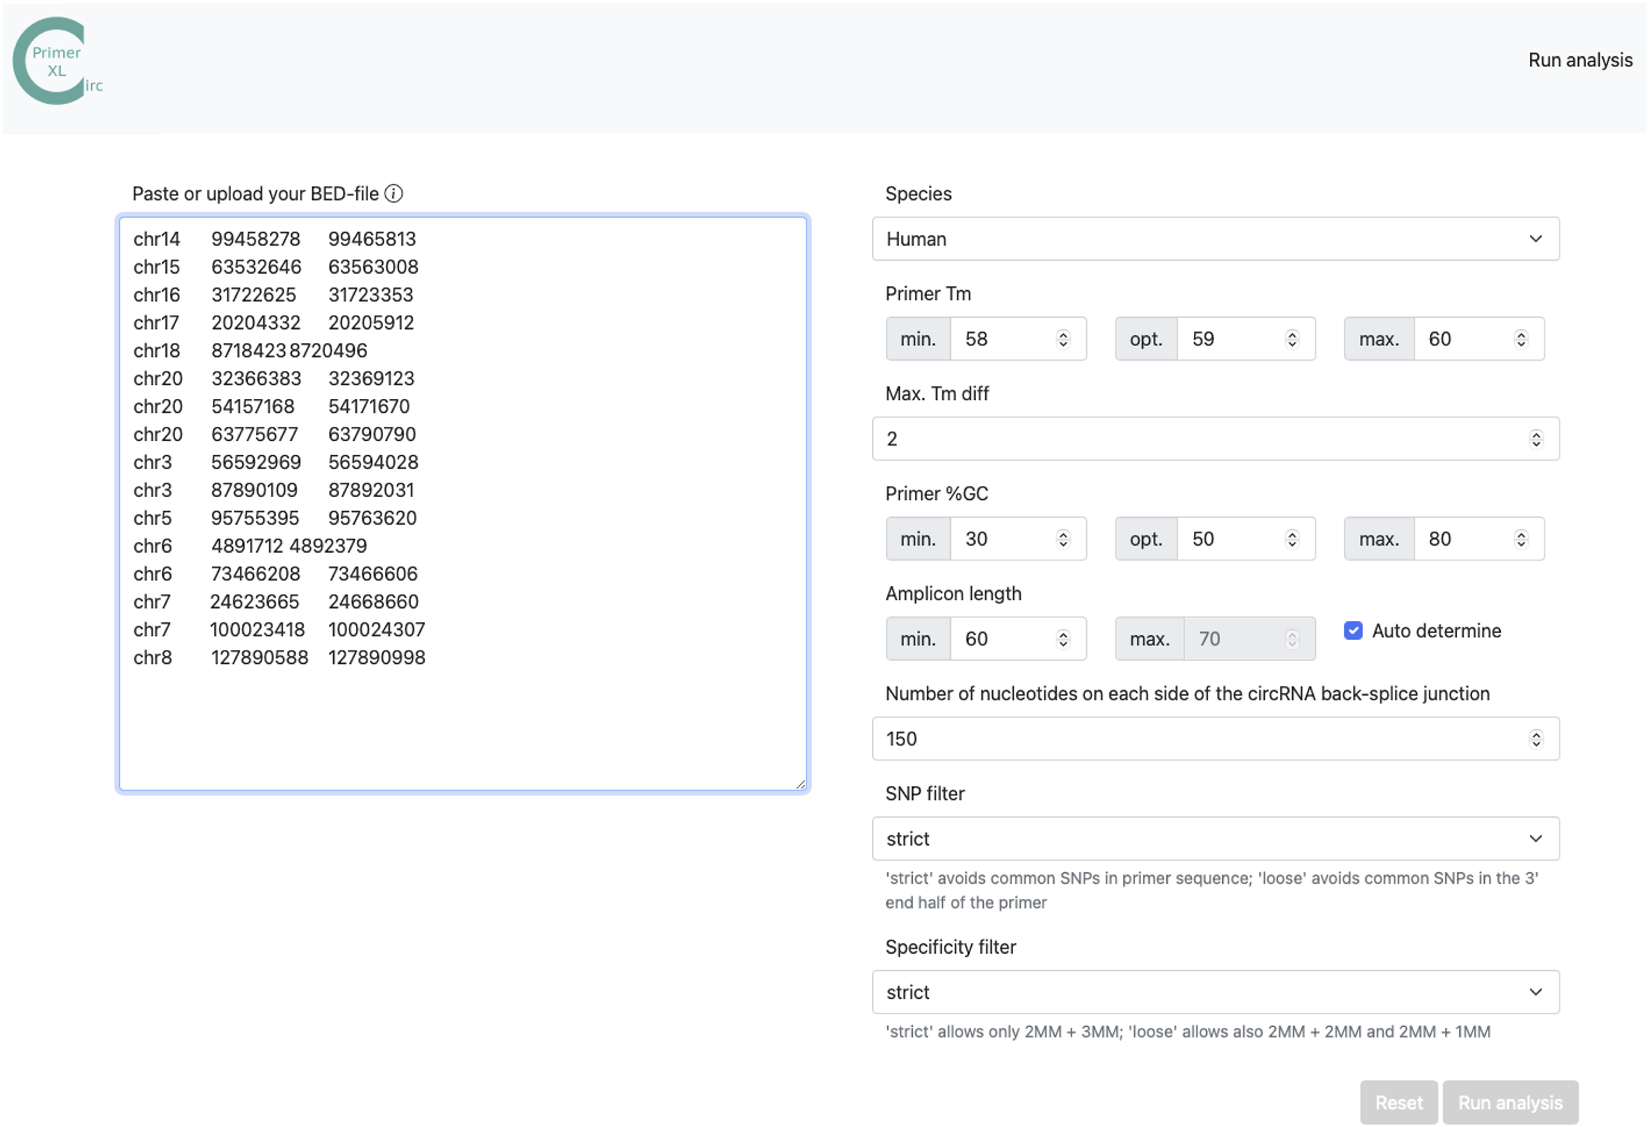
Task: Open Run analysis in top navigation
Action: click(1579, 60)
